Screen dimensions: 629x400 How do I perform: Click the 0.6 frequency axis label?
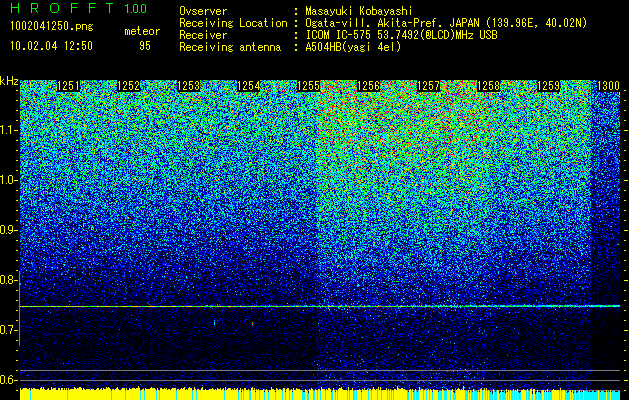tap(8, 380)
